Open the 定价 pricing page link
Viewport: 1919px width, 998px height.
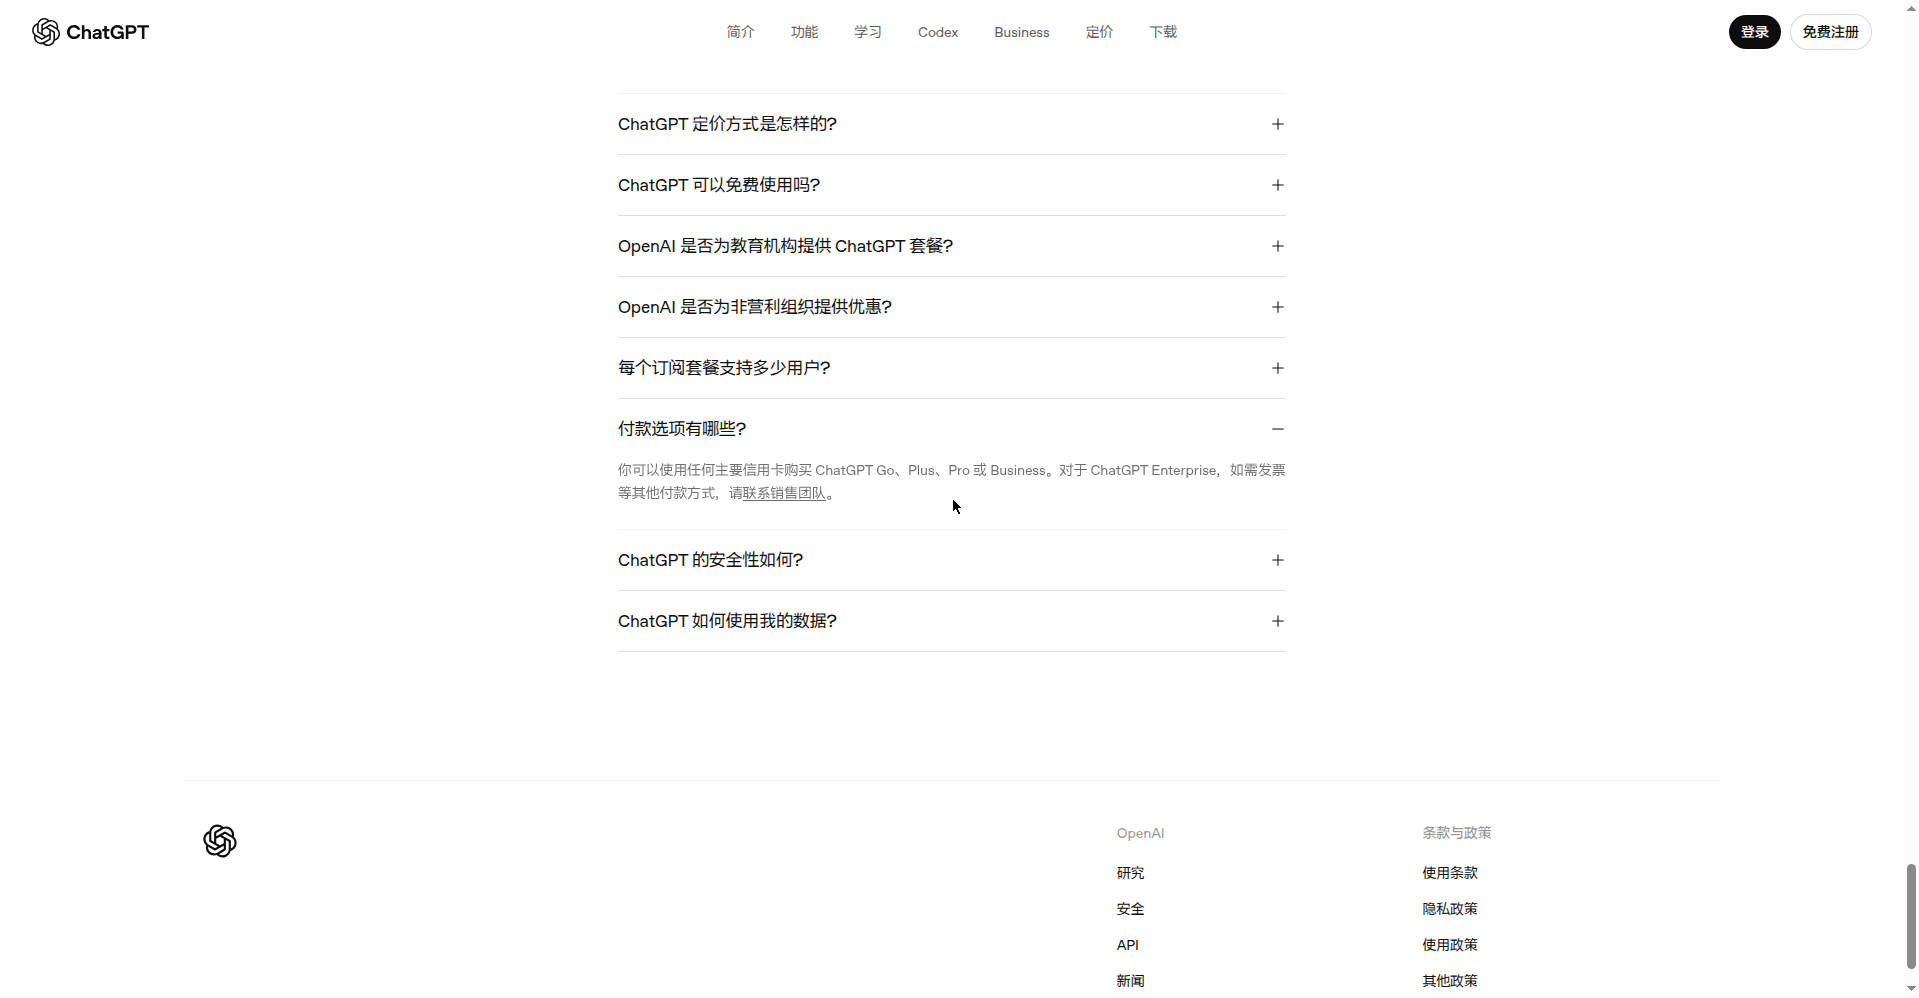pyautogui.click(x=1099, y=32)
